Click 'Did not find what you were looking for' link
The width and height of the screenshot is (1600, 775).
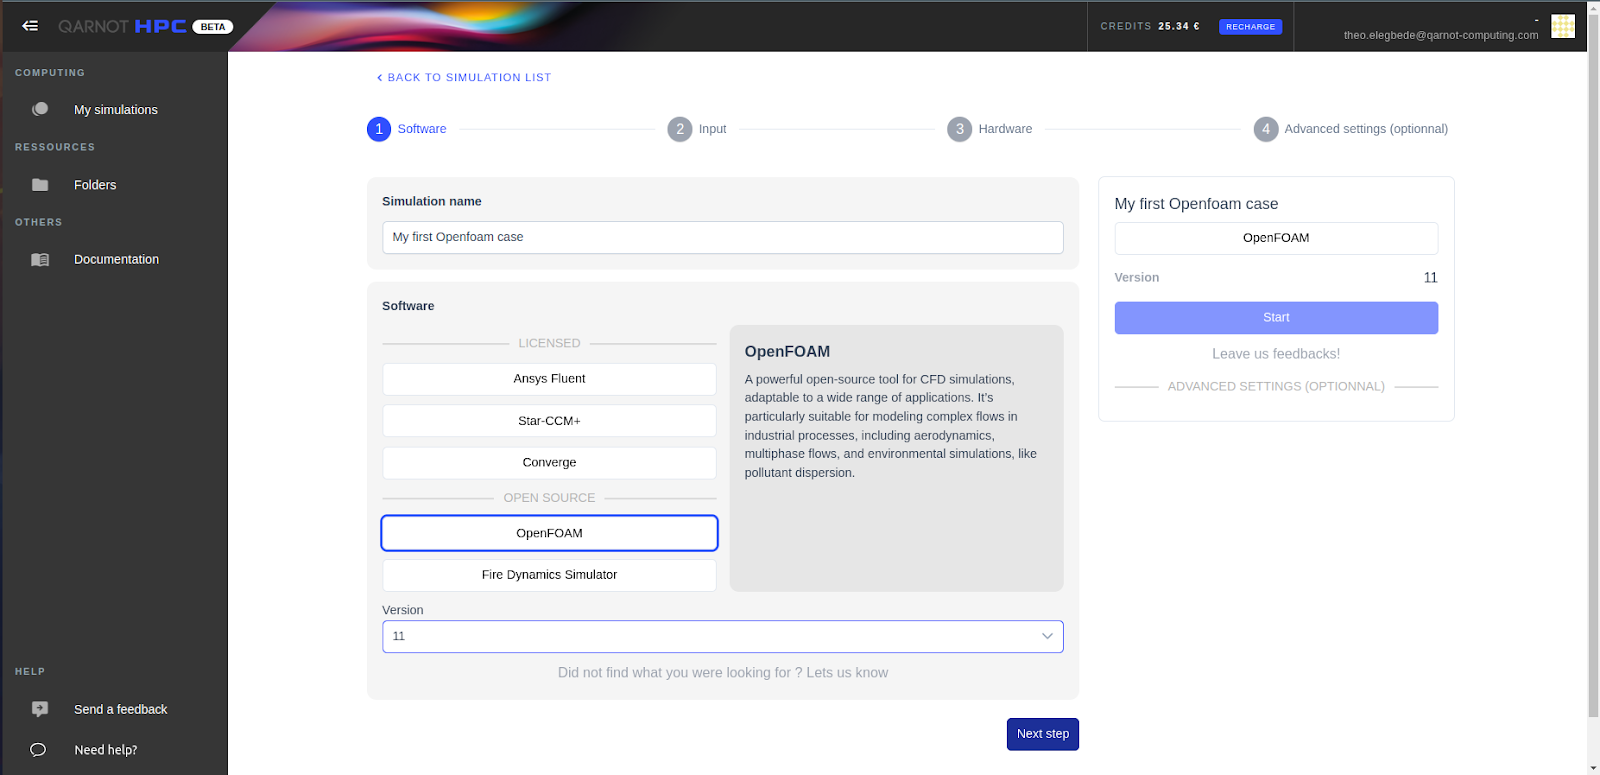[x=722, y=673]
